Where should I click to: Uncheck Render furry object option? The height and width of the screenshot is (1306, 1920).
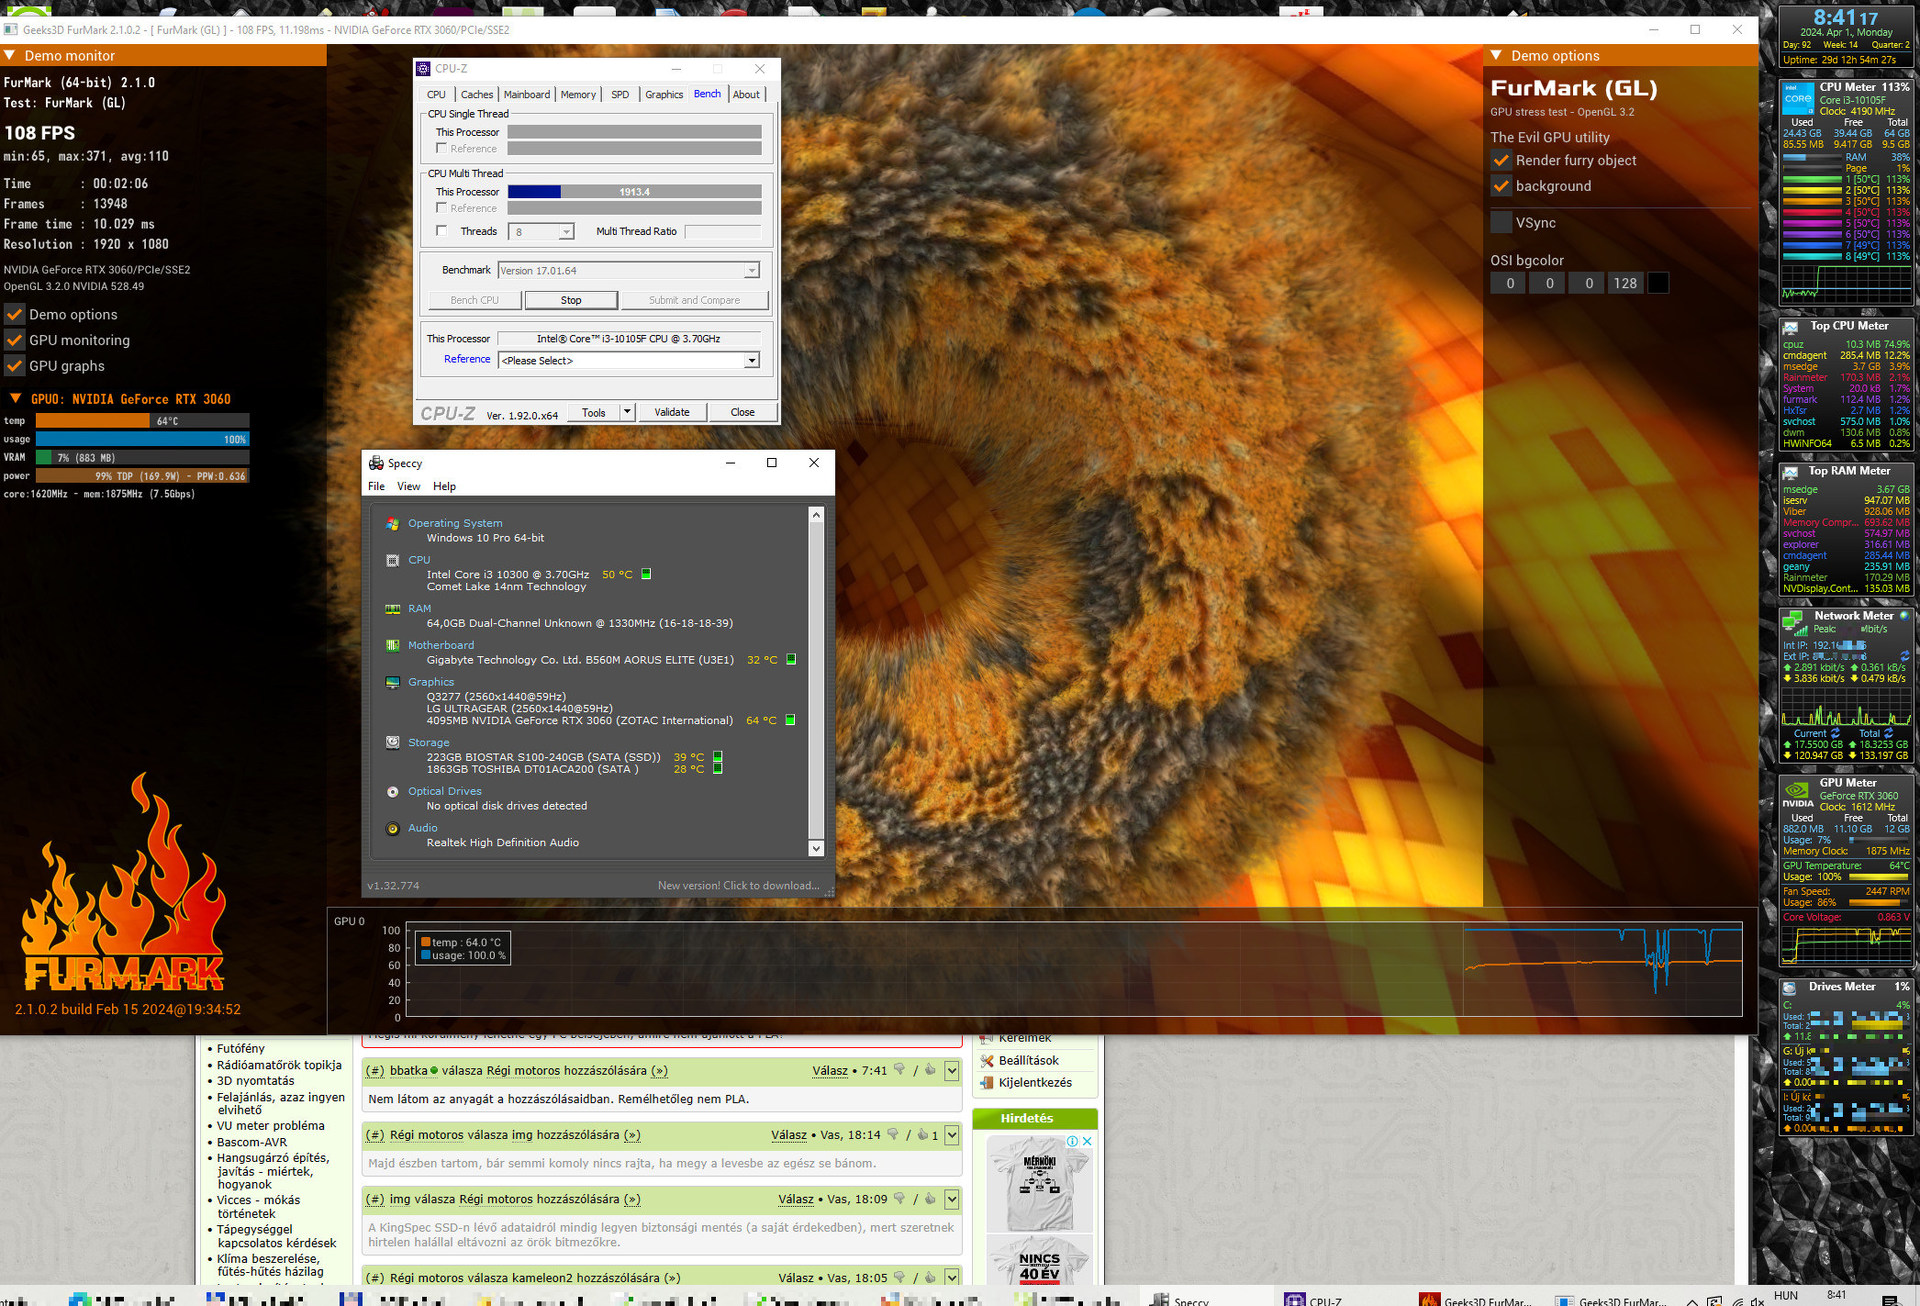click(1501, 160)
